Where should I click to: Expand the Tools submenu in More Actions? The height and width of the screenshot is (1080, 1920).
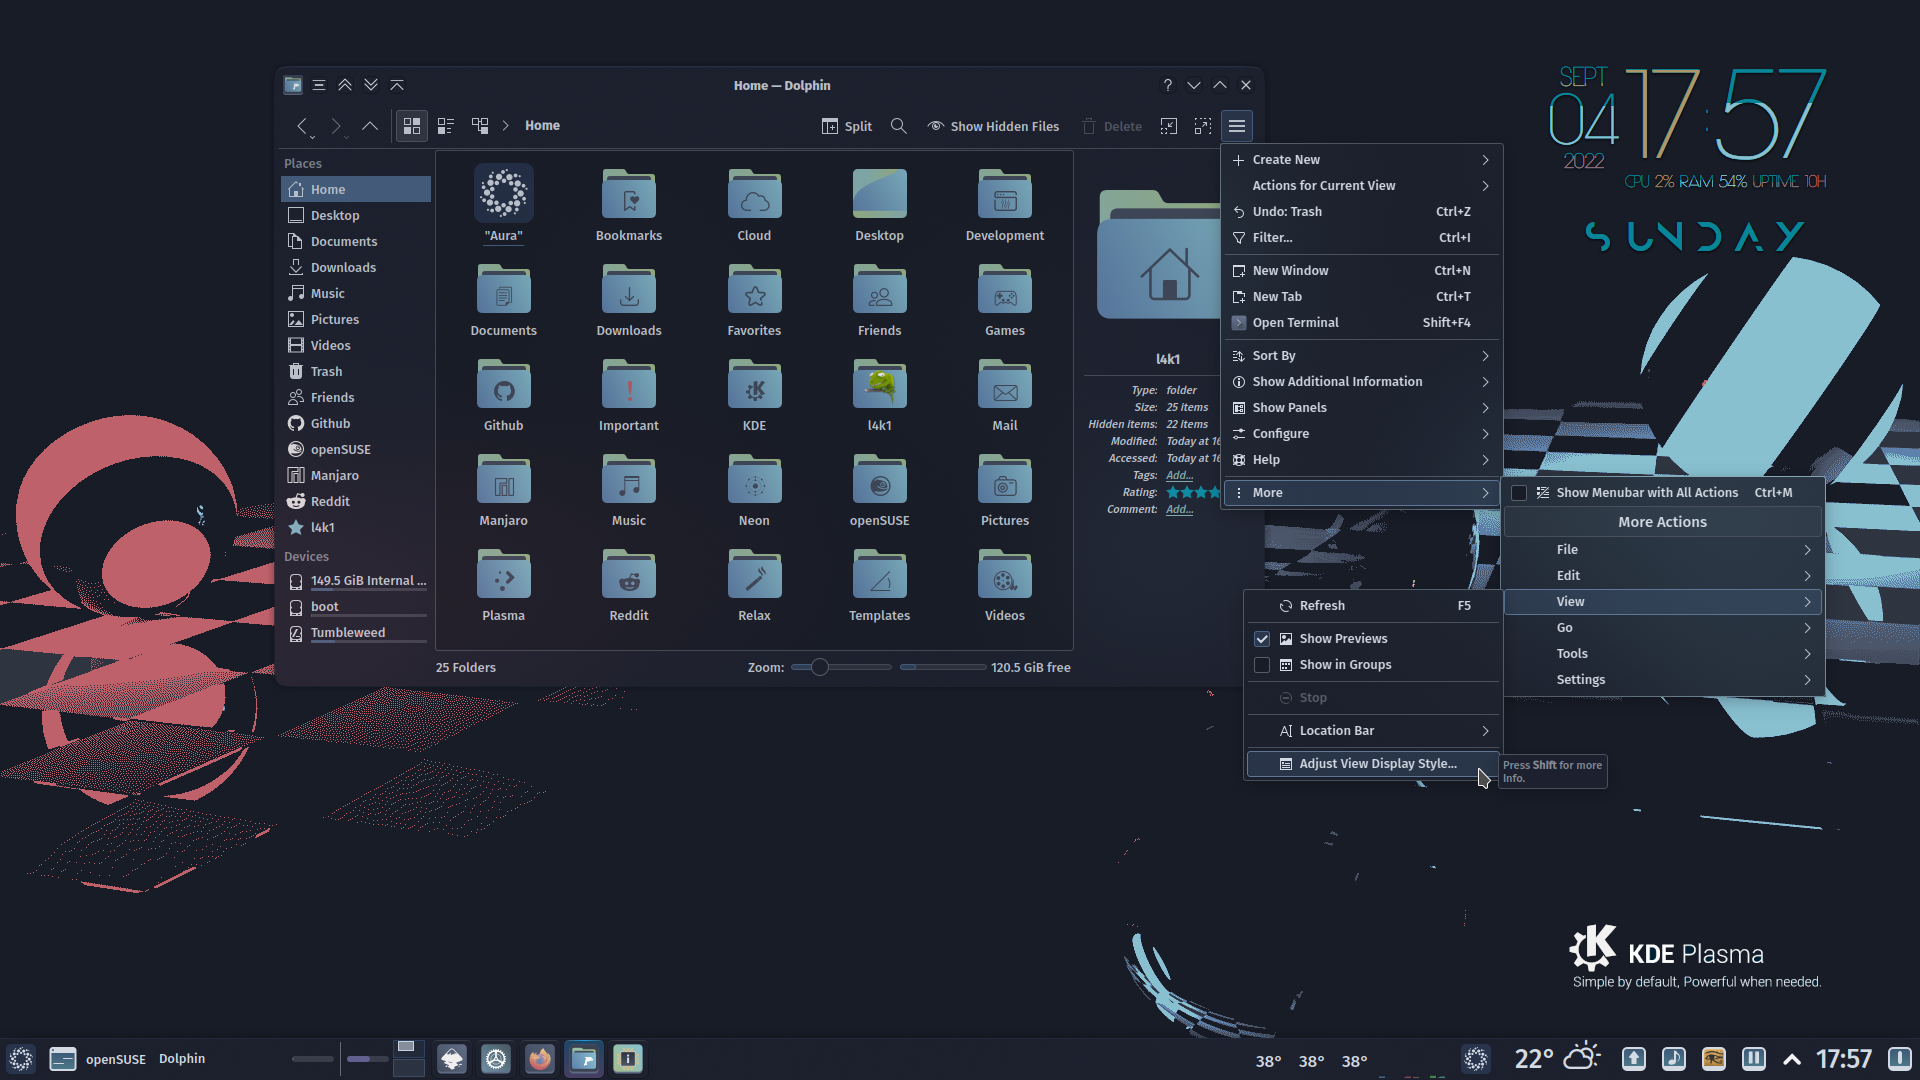1663,654
